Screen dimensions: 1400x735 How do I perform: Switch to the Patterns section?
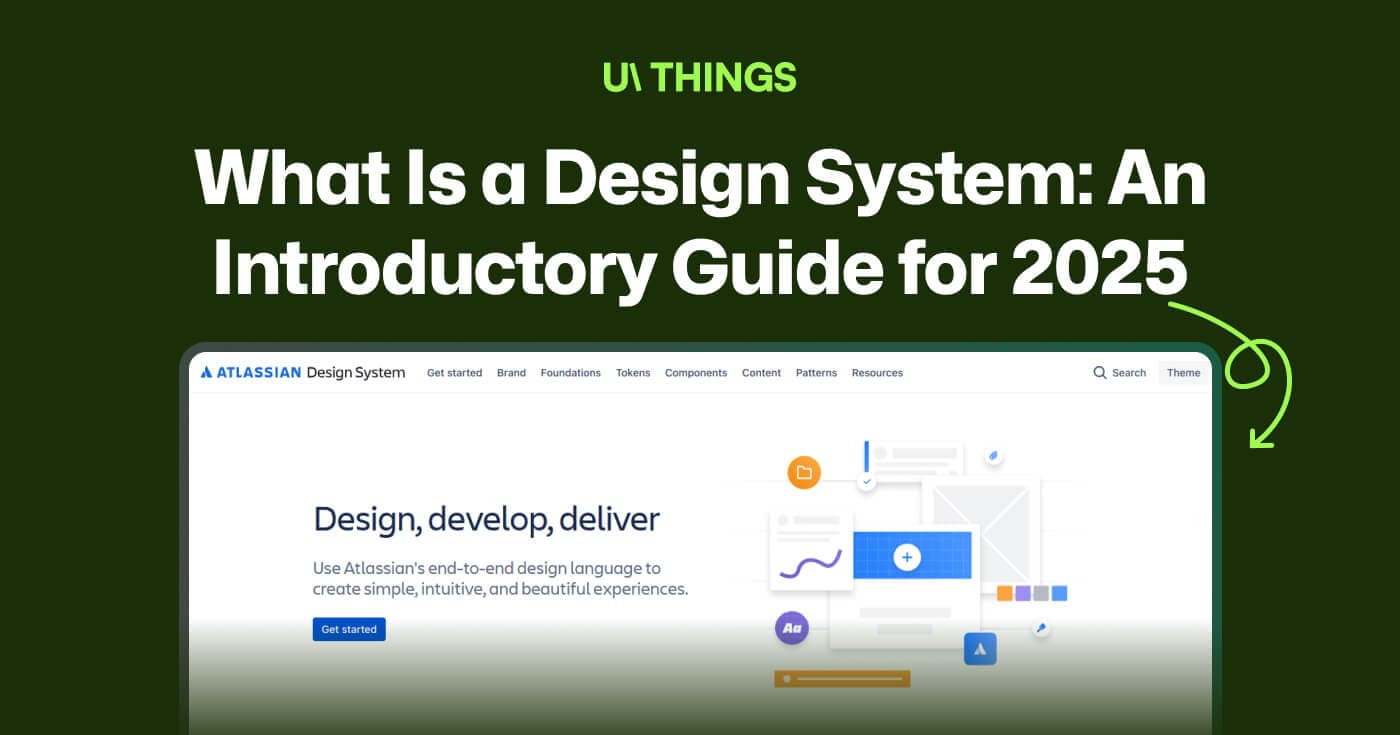pos(816,372)
